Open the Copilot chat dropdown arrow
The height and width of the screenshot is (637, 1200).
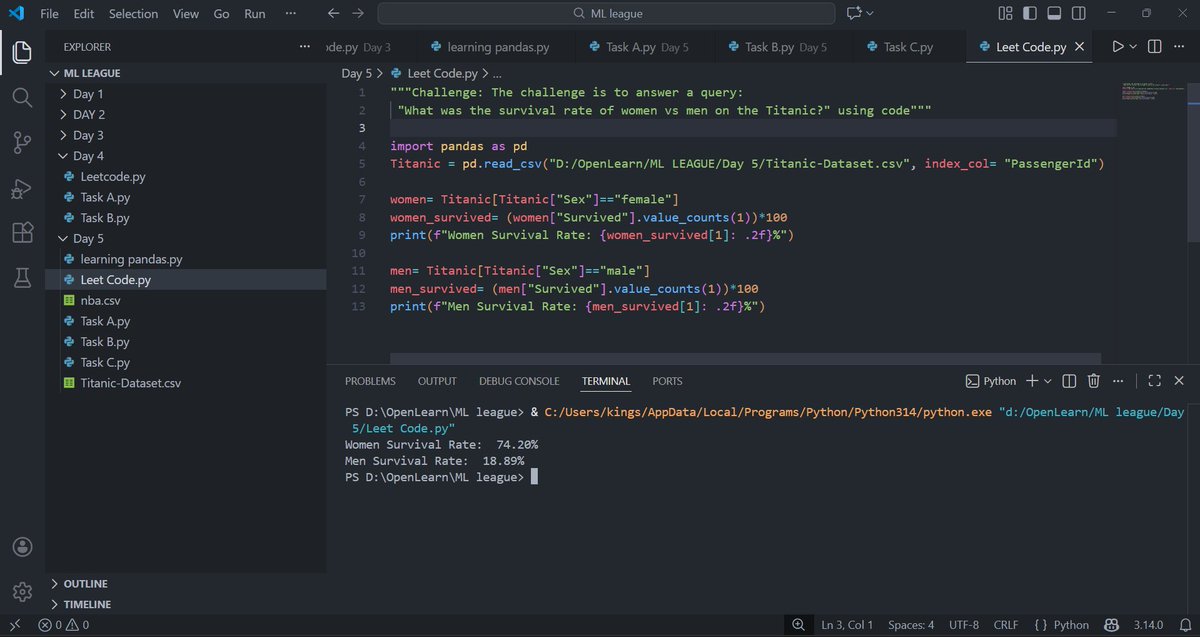869,14
